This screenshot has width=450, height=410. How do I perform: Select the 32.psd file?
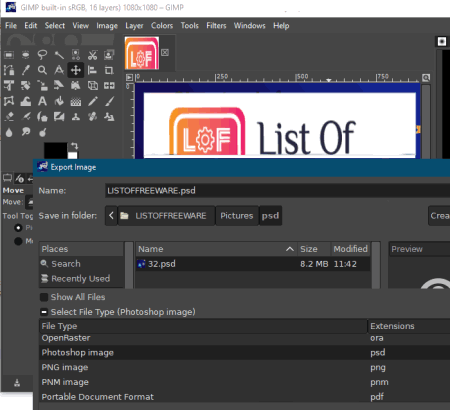[x=253, y=264]
